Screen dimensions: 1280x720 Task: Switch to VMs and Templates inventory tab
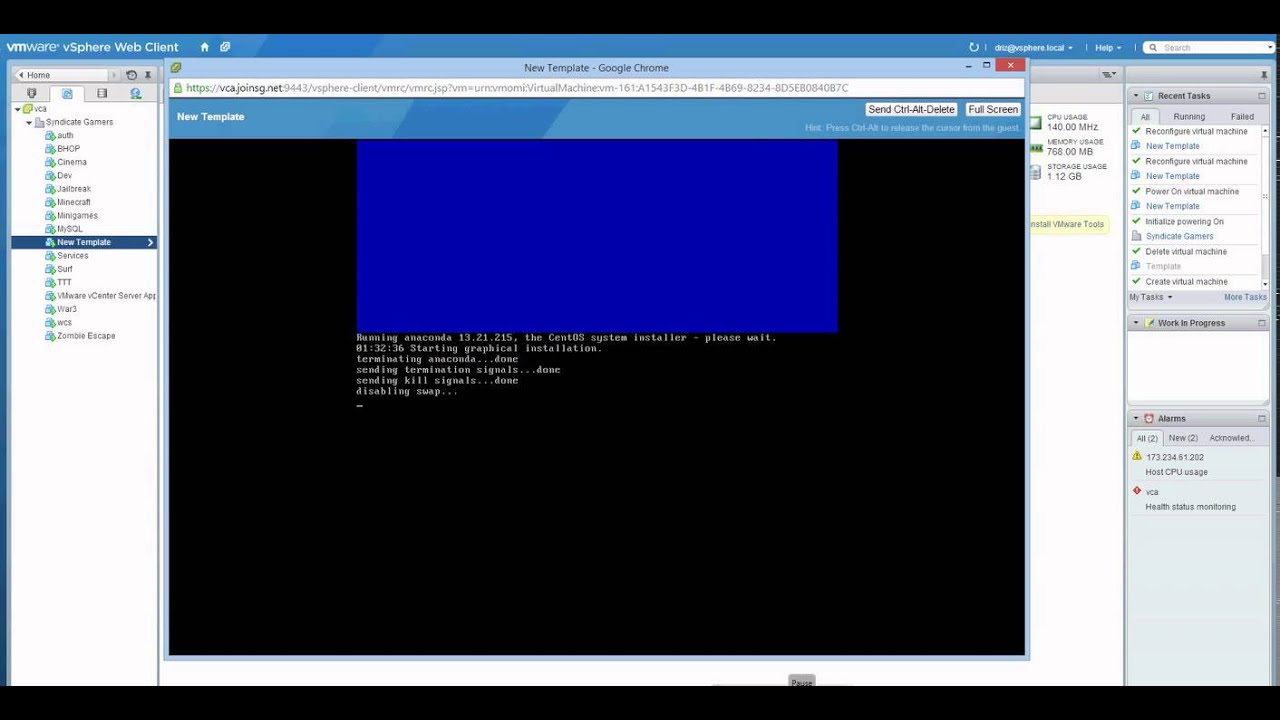[66, 93]
